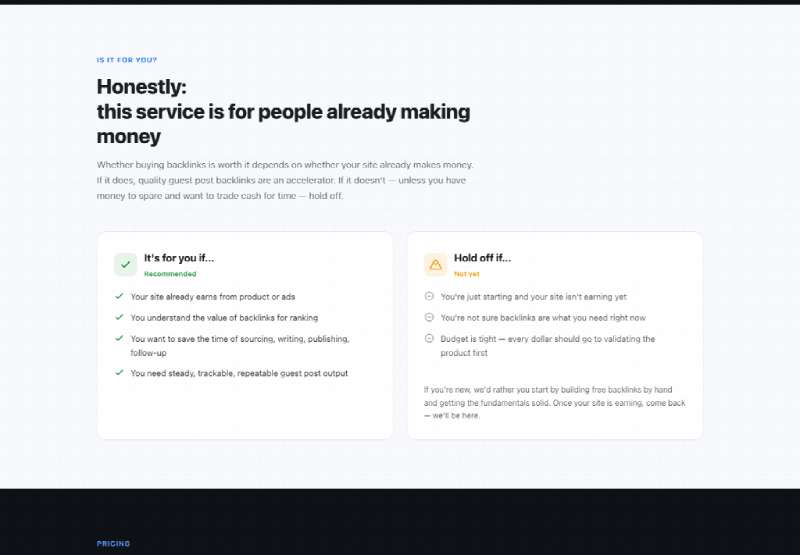Click the 'If you're new' footnote paragraph
This screenshot has height=555, width=800.
click(x=555, y=402)
